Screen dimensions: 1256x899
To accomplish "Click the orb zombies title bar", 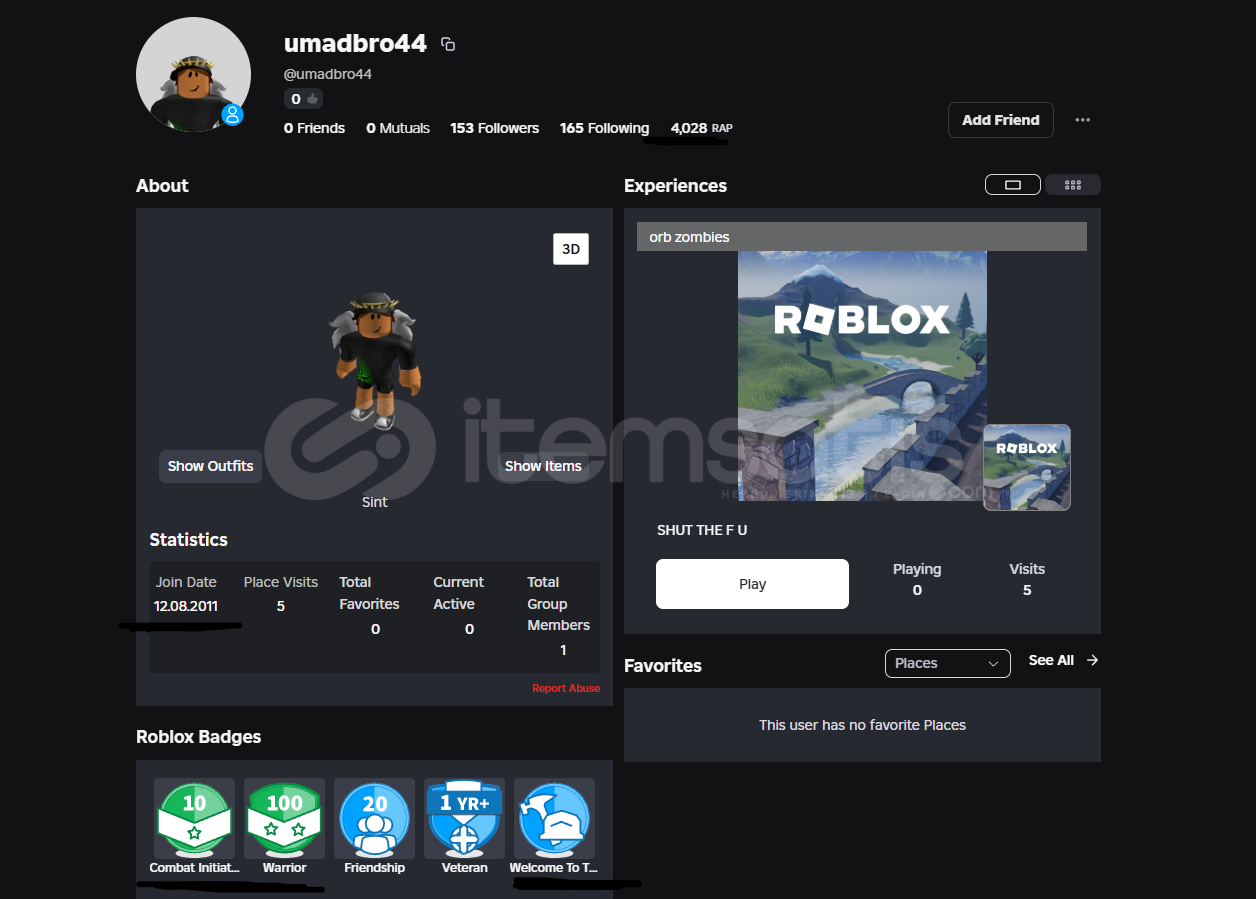I will 862,237.
